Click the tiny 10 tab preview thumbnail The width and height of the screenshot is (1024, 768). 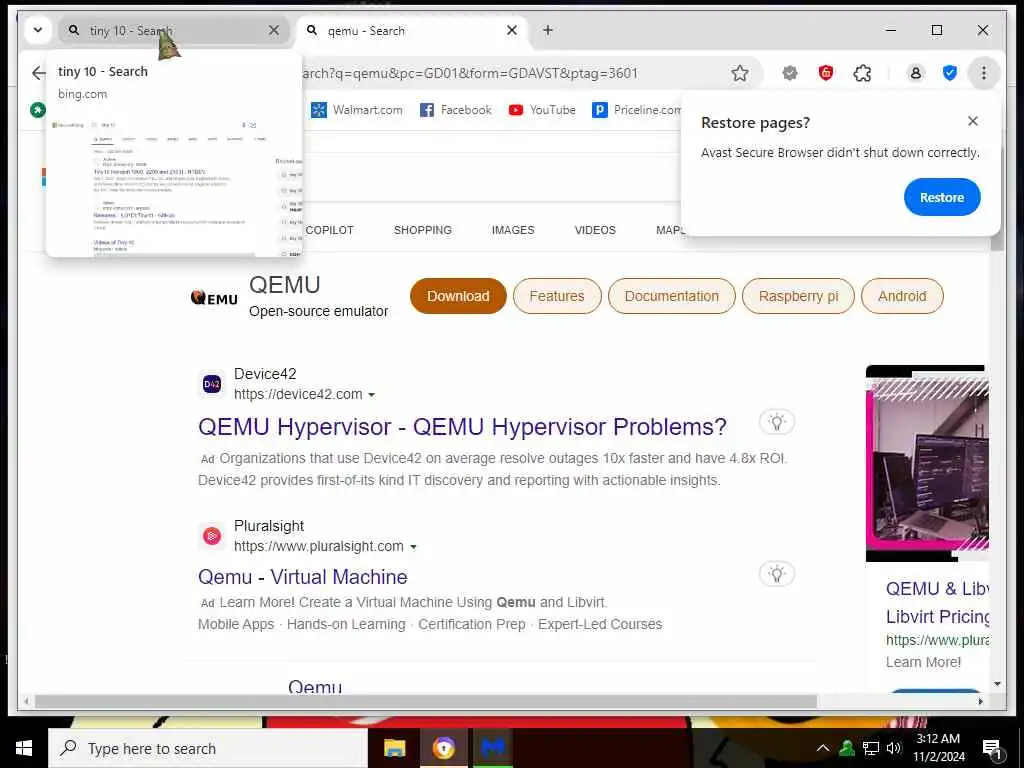pyautogui.click(x=175, y=186)
